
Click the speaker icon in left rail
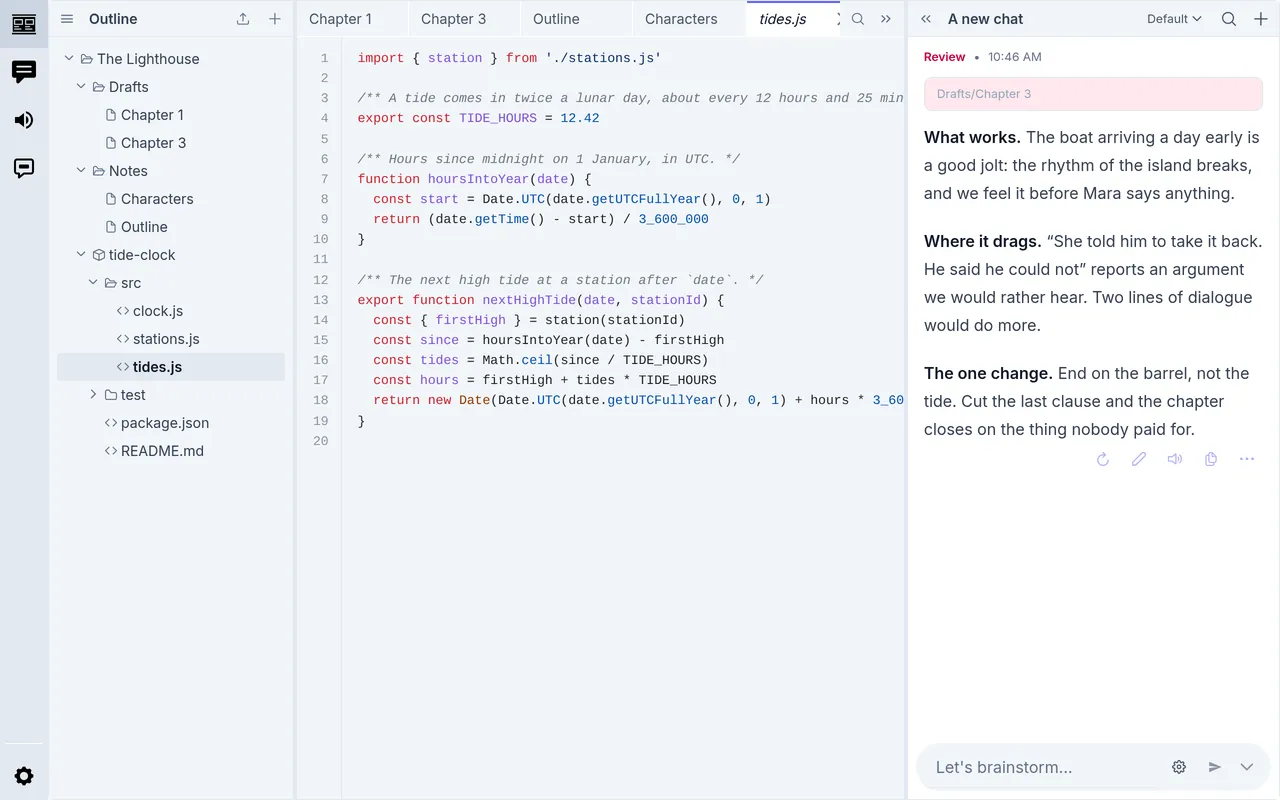[24, 120]
